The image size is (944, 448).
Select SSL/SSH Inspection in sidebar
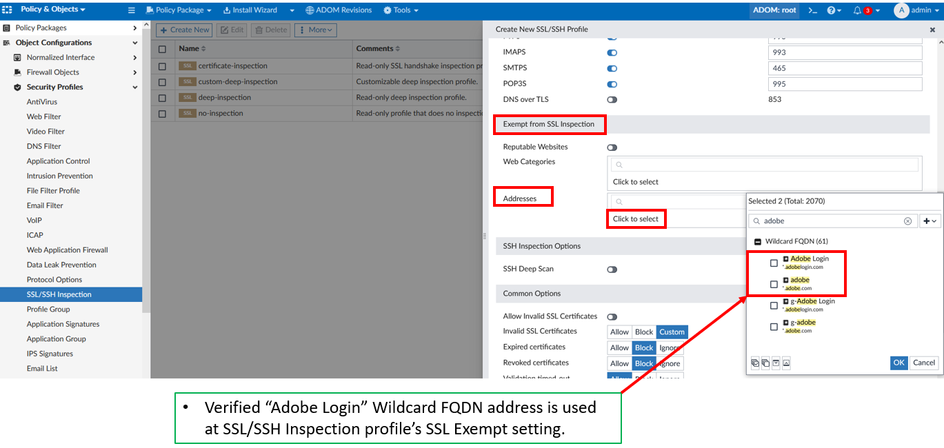pyautogui.click(x=71, y=294)
